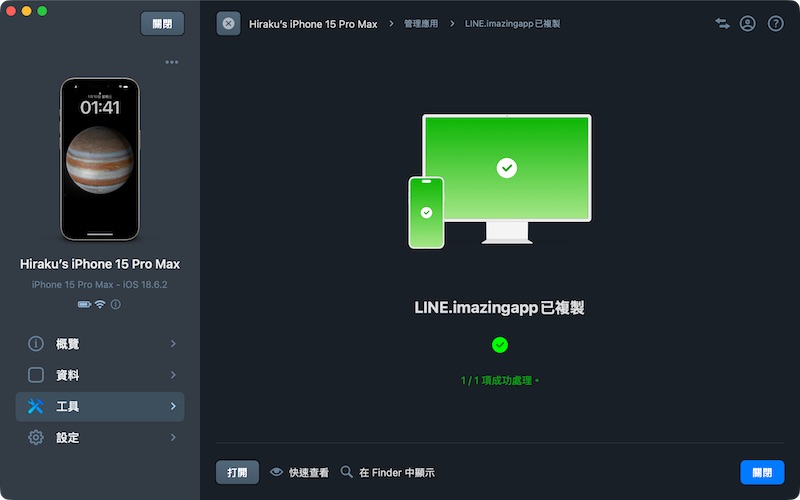Click the 打開 button
The height and width of the screenshot is (500, 800).
coord(237,472)
